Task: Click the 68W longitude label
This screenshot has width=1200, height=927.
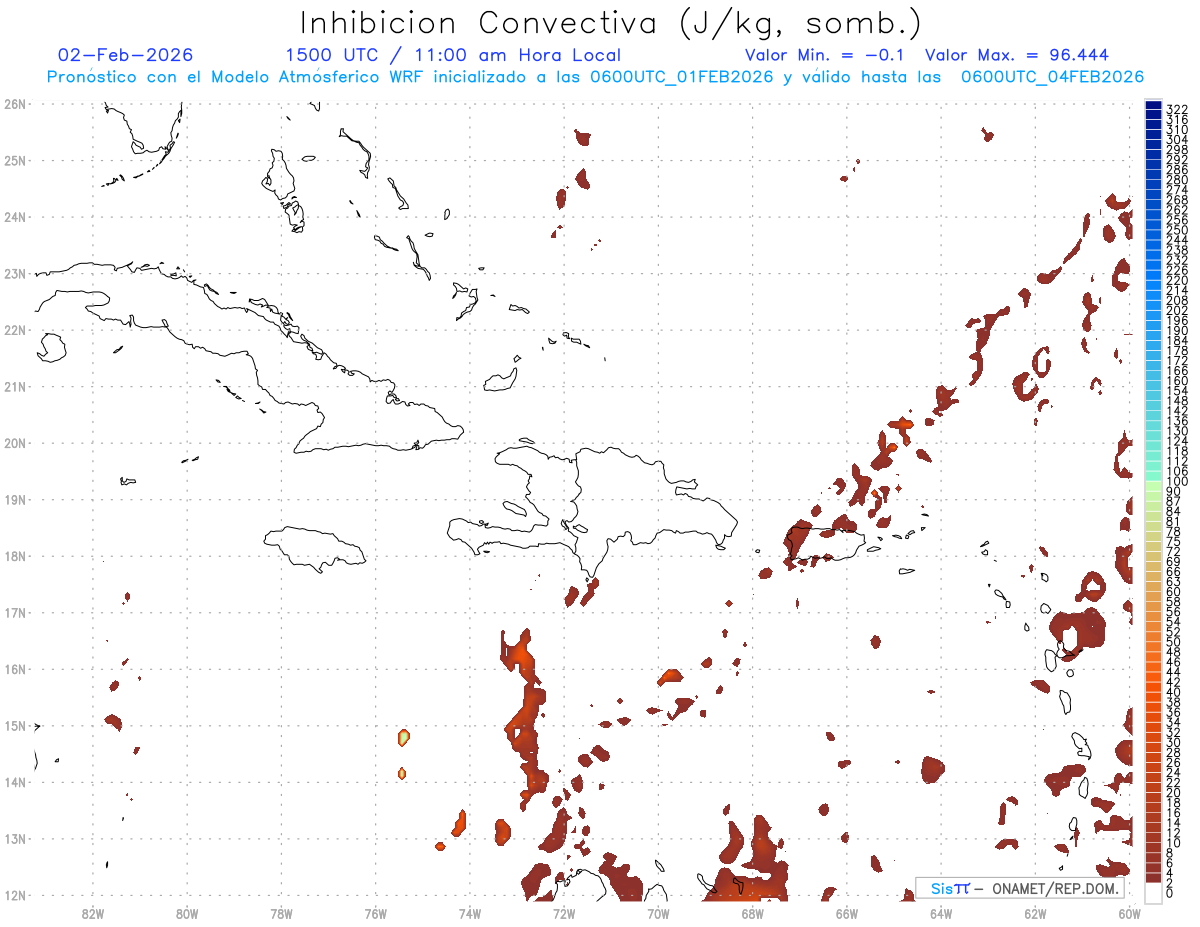Action: point(753,912)
